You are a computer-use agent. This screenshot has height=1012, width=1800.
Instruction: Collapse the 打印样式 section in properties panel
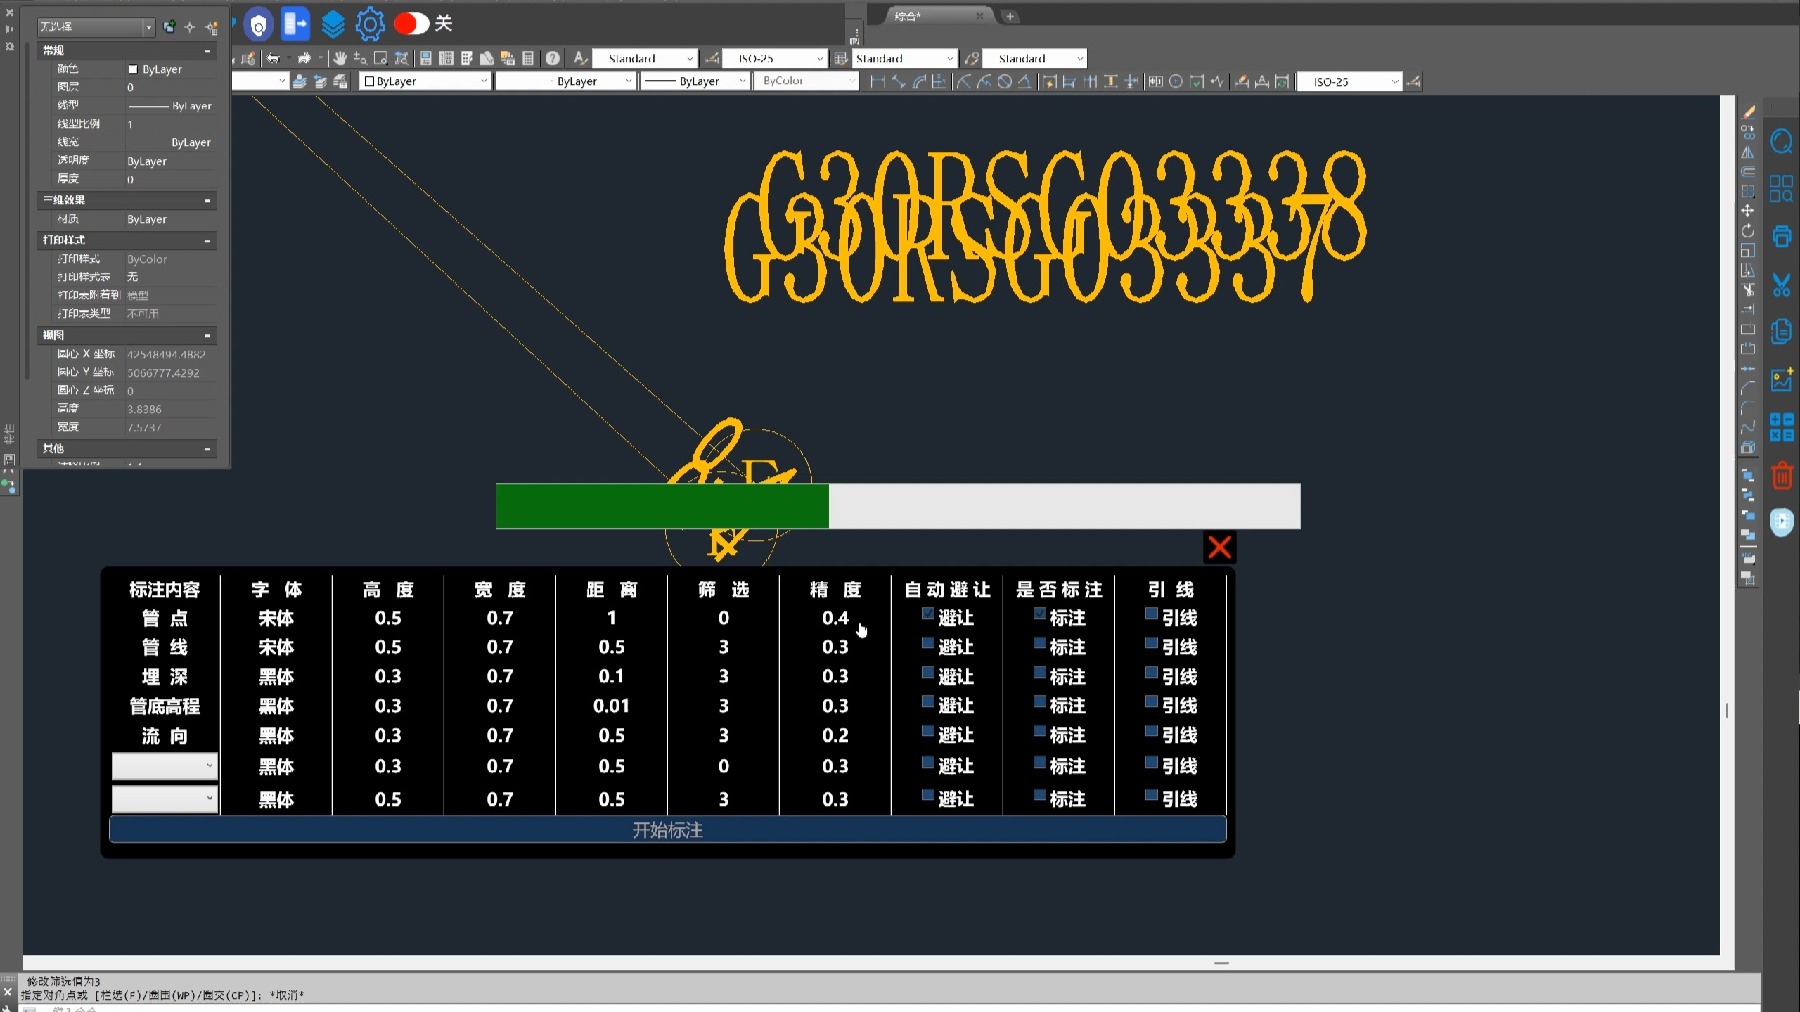208,240
